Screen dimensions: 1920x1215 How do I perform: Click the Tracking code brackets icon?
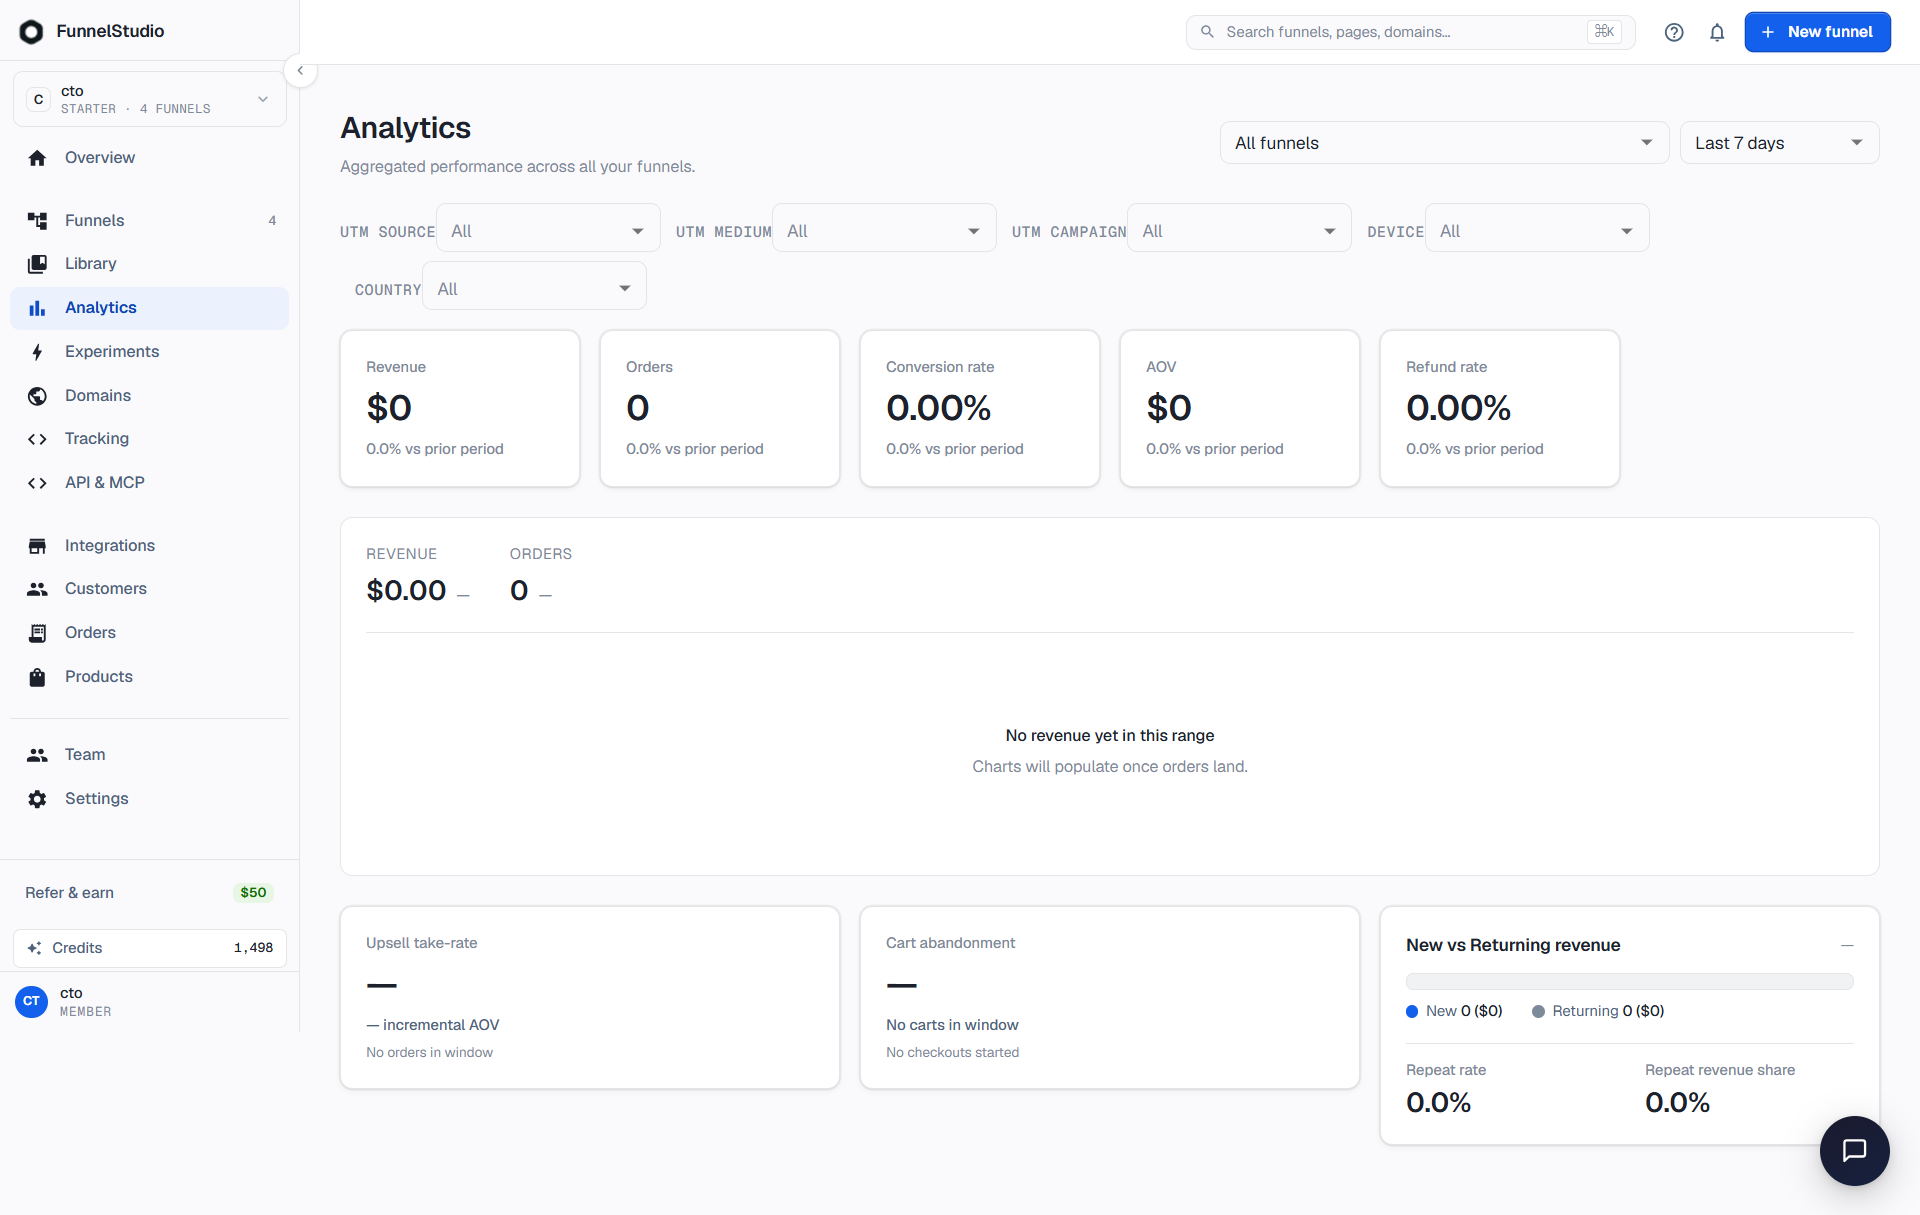click(x=37, y=439)
